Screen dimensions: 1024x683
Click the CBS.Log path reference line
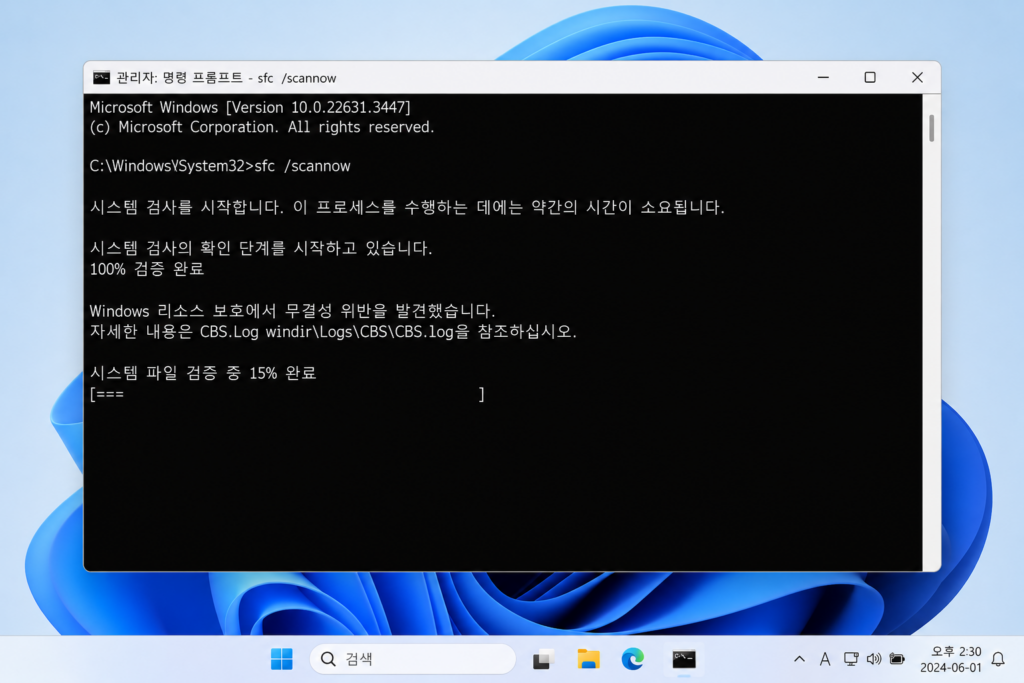(333, 332)
